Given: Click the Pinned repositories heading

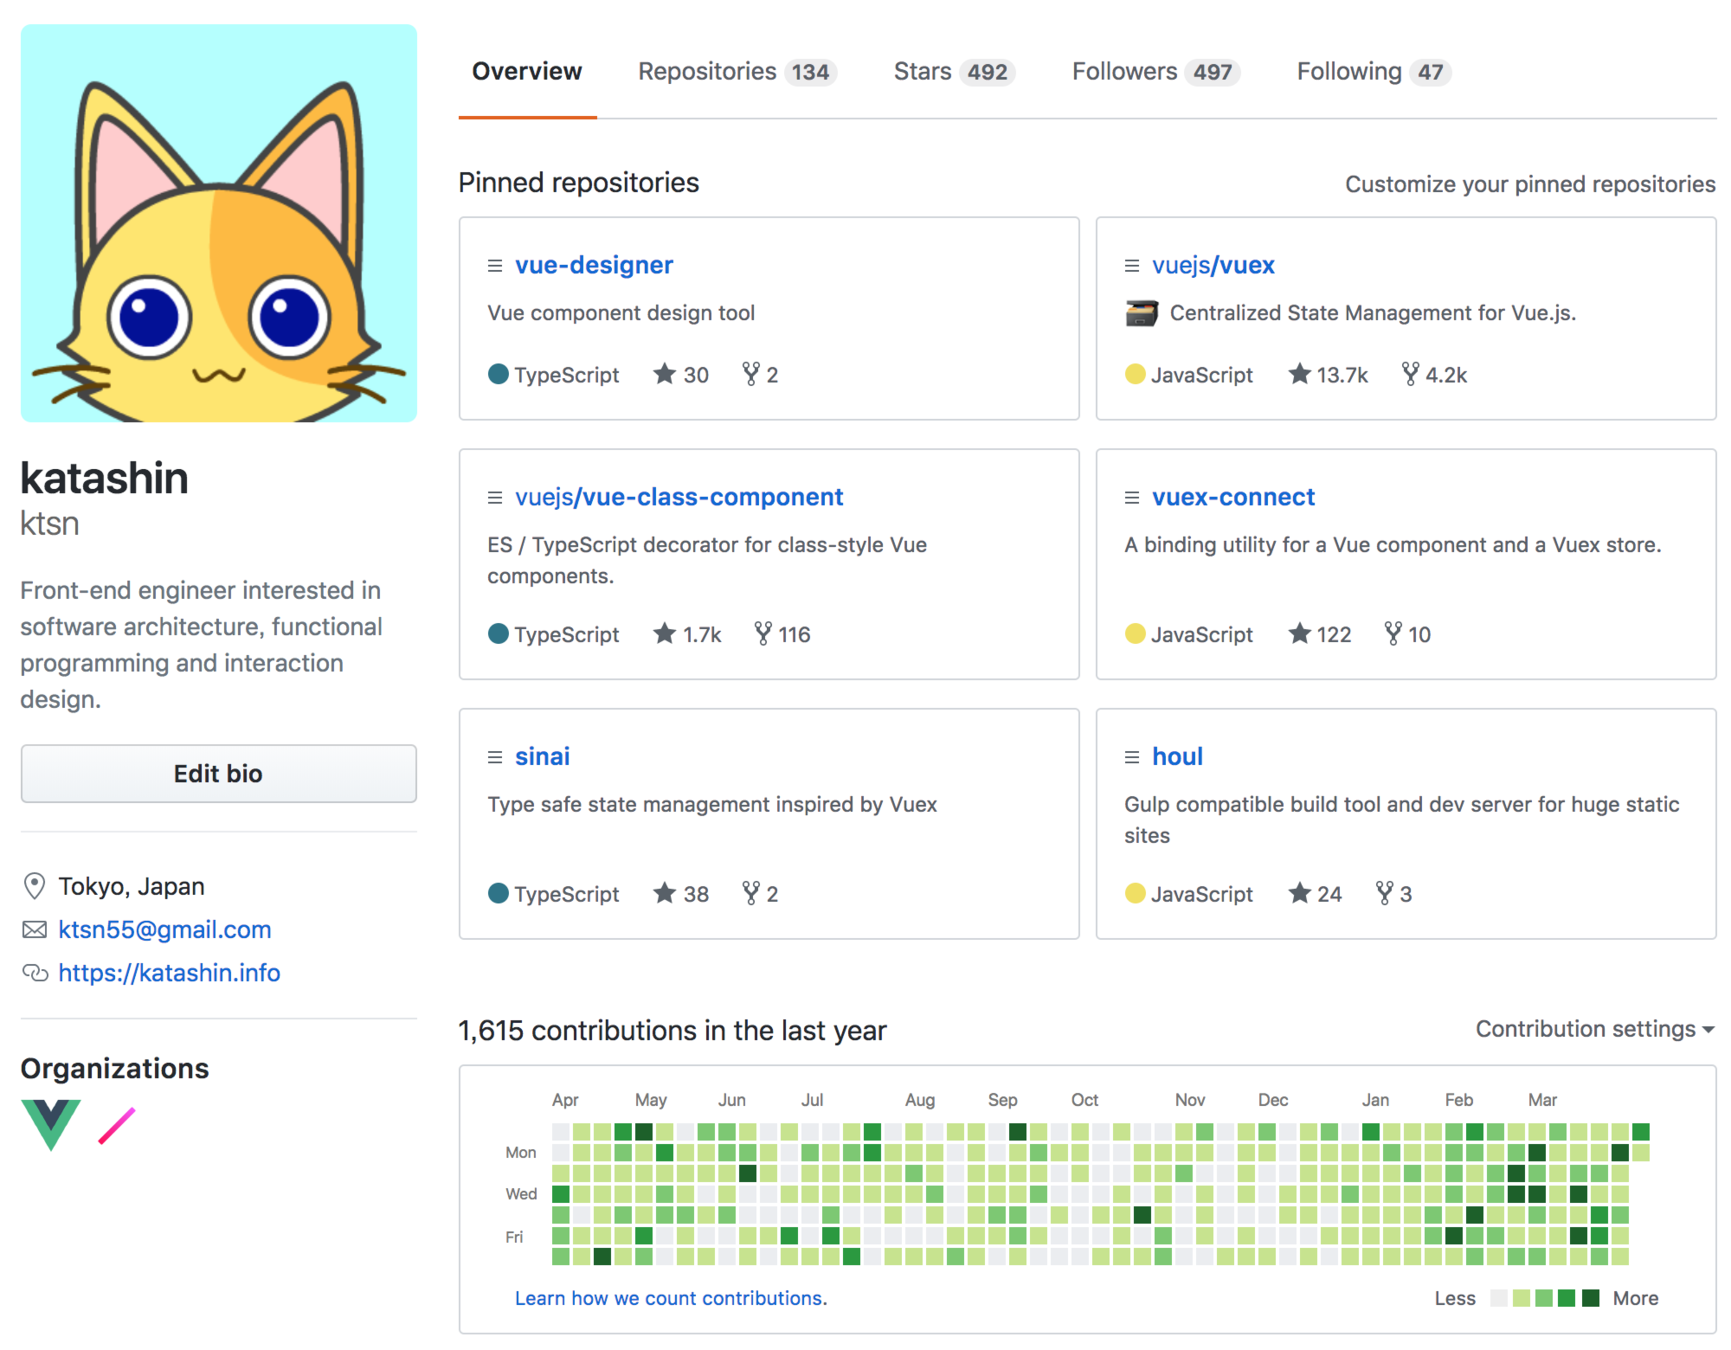Looking at the screenshot, I should click(579, 183).
